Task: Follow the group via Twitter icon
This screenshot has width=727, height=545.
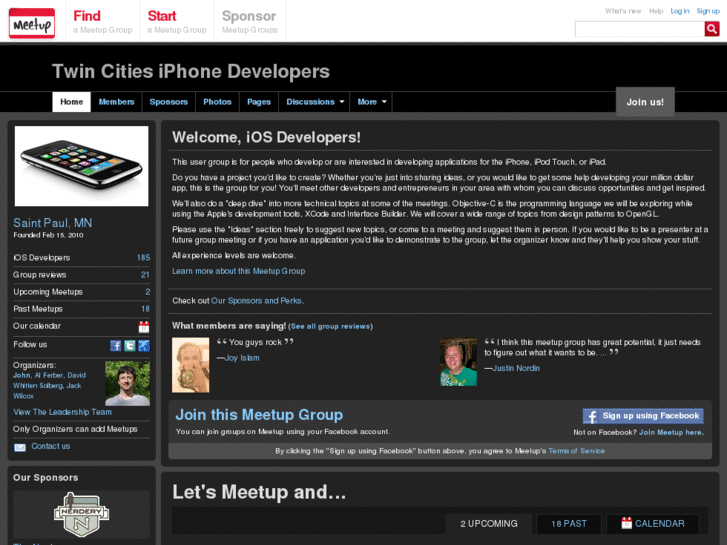Action: [x=130, y=345]
